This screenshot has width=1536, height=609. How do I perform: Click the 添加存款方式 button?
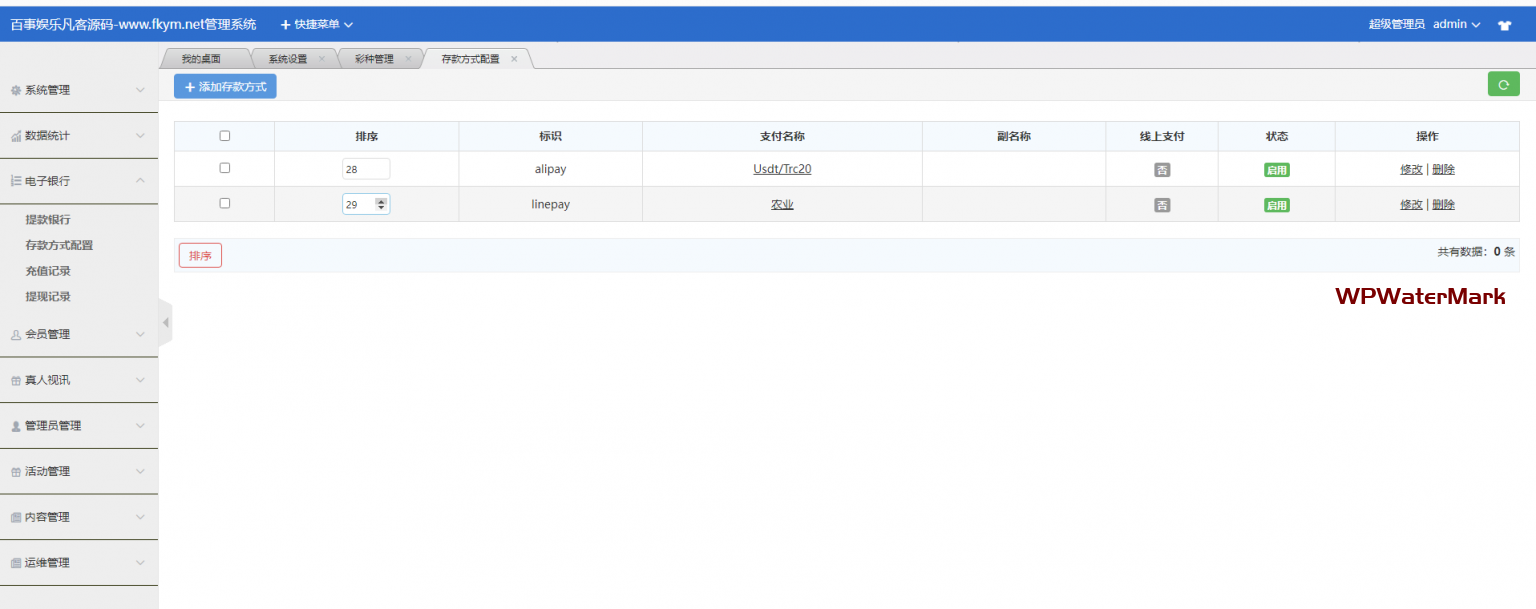click(225, 87)
